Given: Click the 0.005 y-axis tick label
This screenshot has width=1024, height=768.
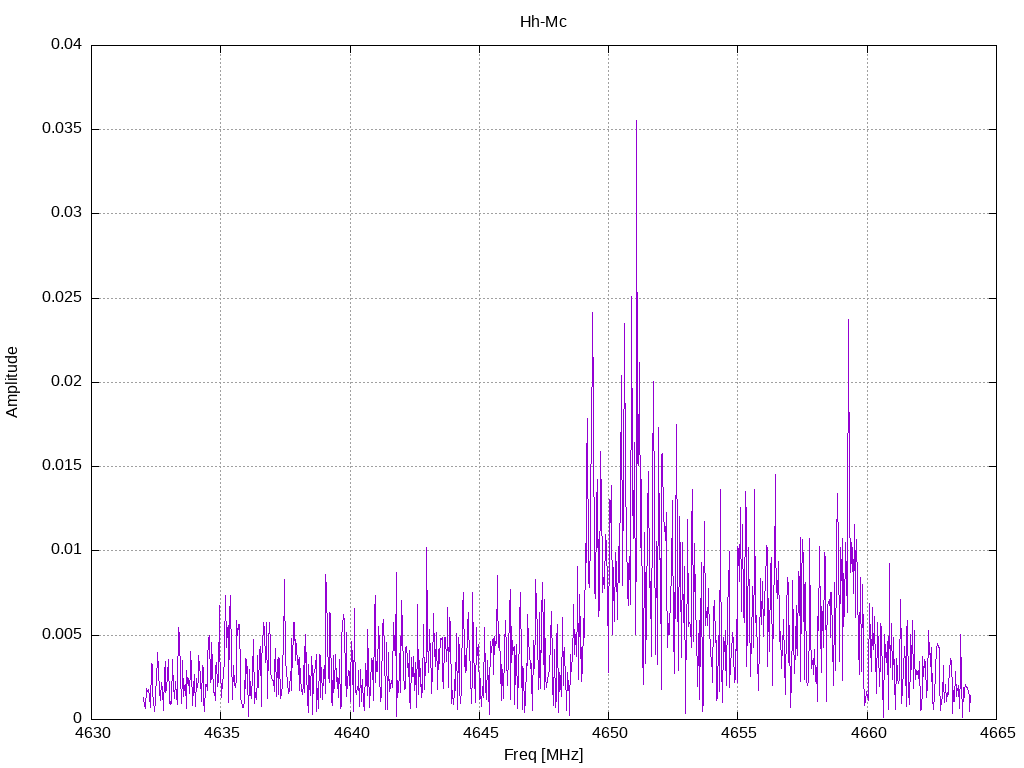Looking at the screenshot, I should pyautogui.click(x=63, y=635).
